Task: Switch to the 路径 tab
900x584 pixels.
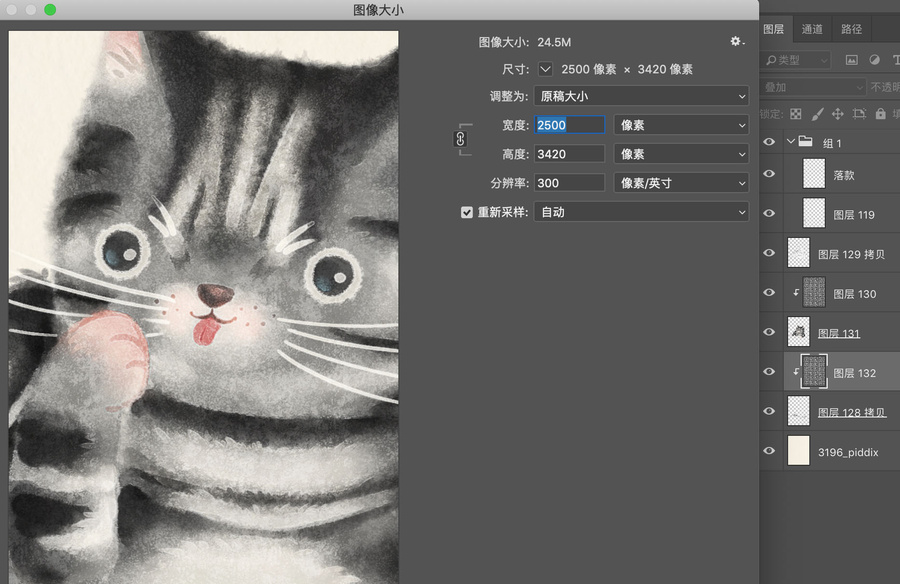Action: (851, 29)
